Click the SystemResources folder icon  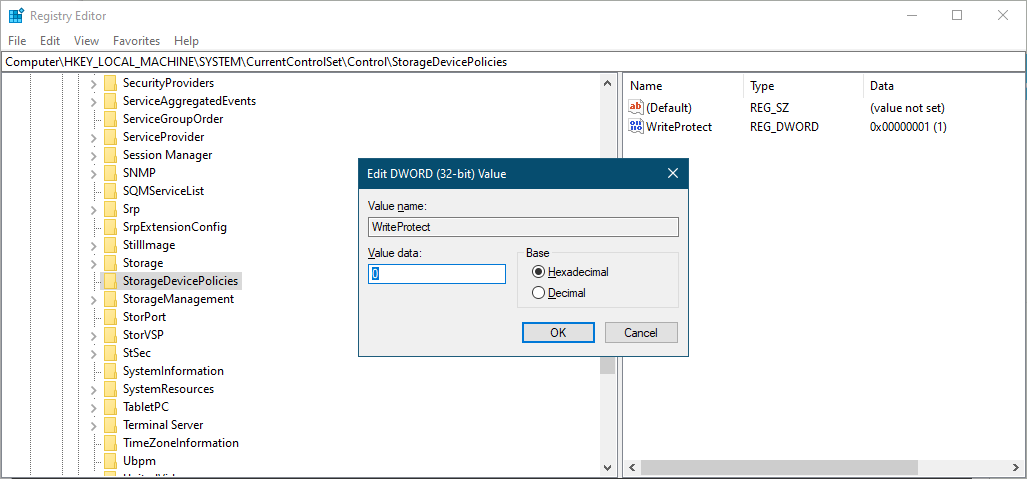(110, 389)
